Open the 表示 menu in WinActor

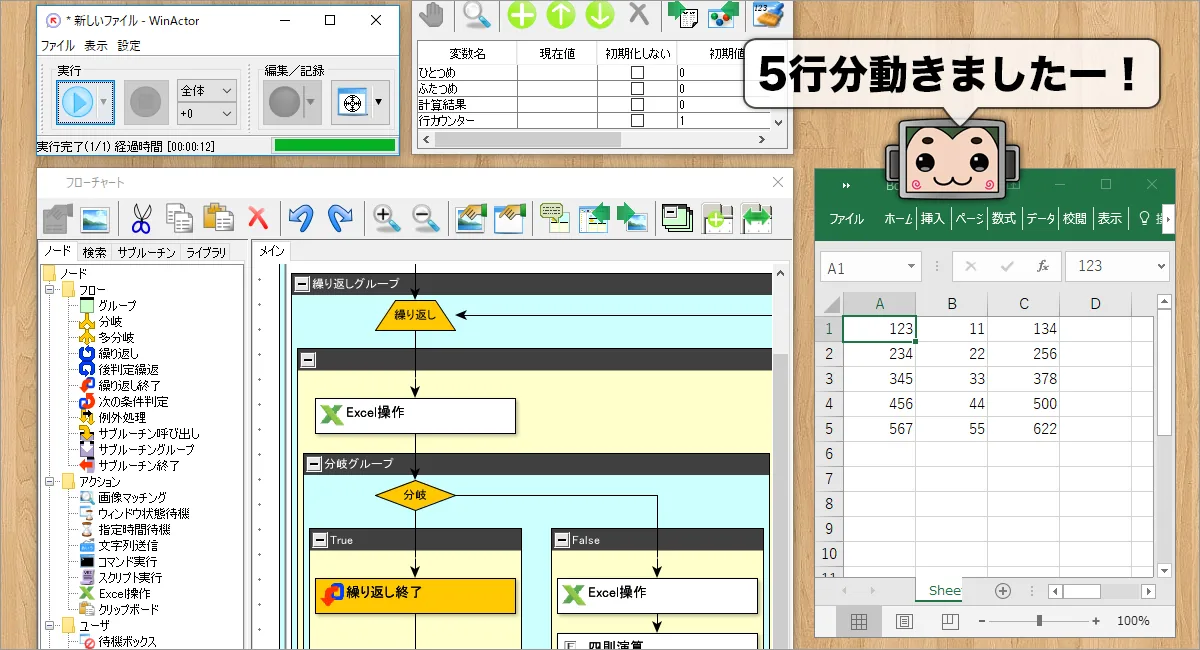[96, 46]
